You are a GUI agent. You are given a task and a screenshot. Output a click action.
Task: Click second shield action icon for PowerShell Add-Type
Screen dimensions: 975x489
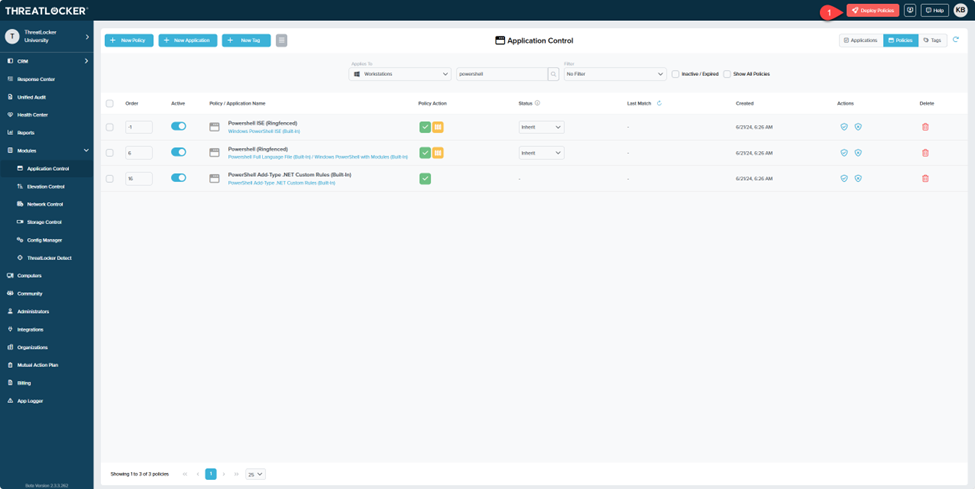(x=858, y=178)
